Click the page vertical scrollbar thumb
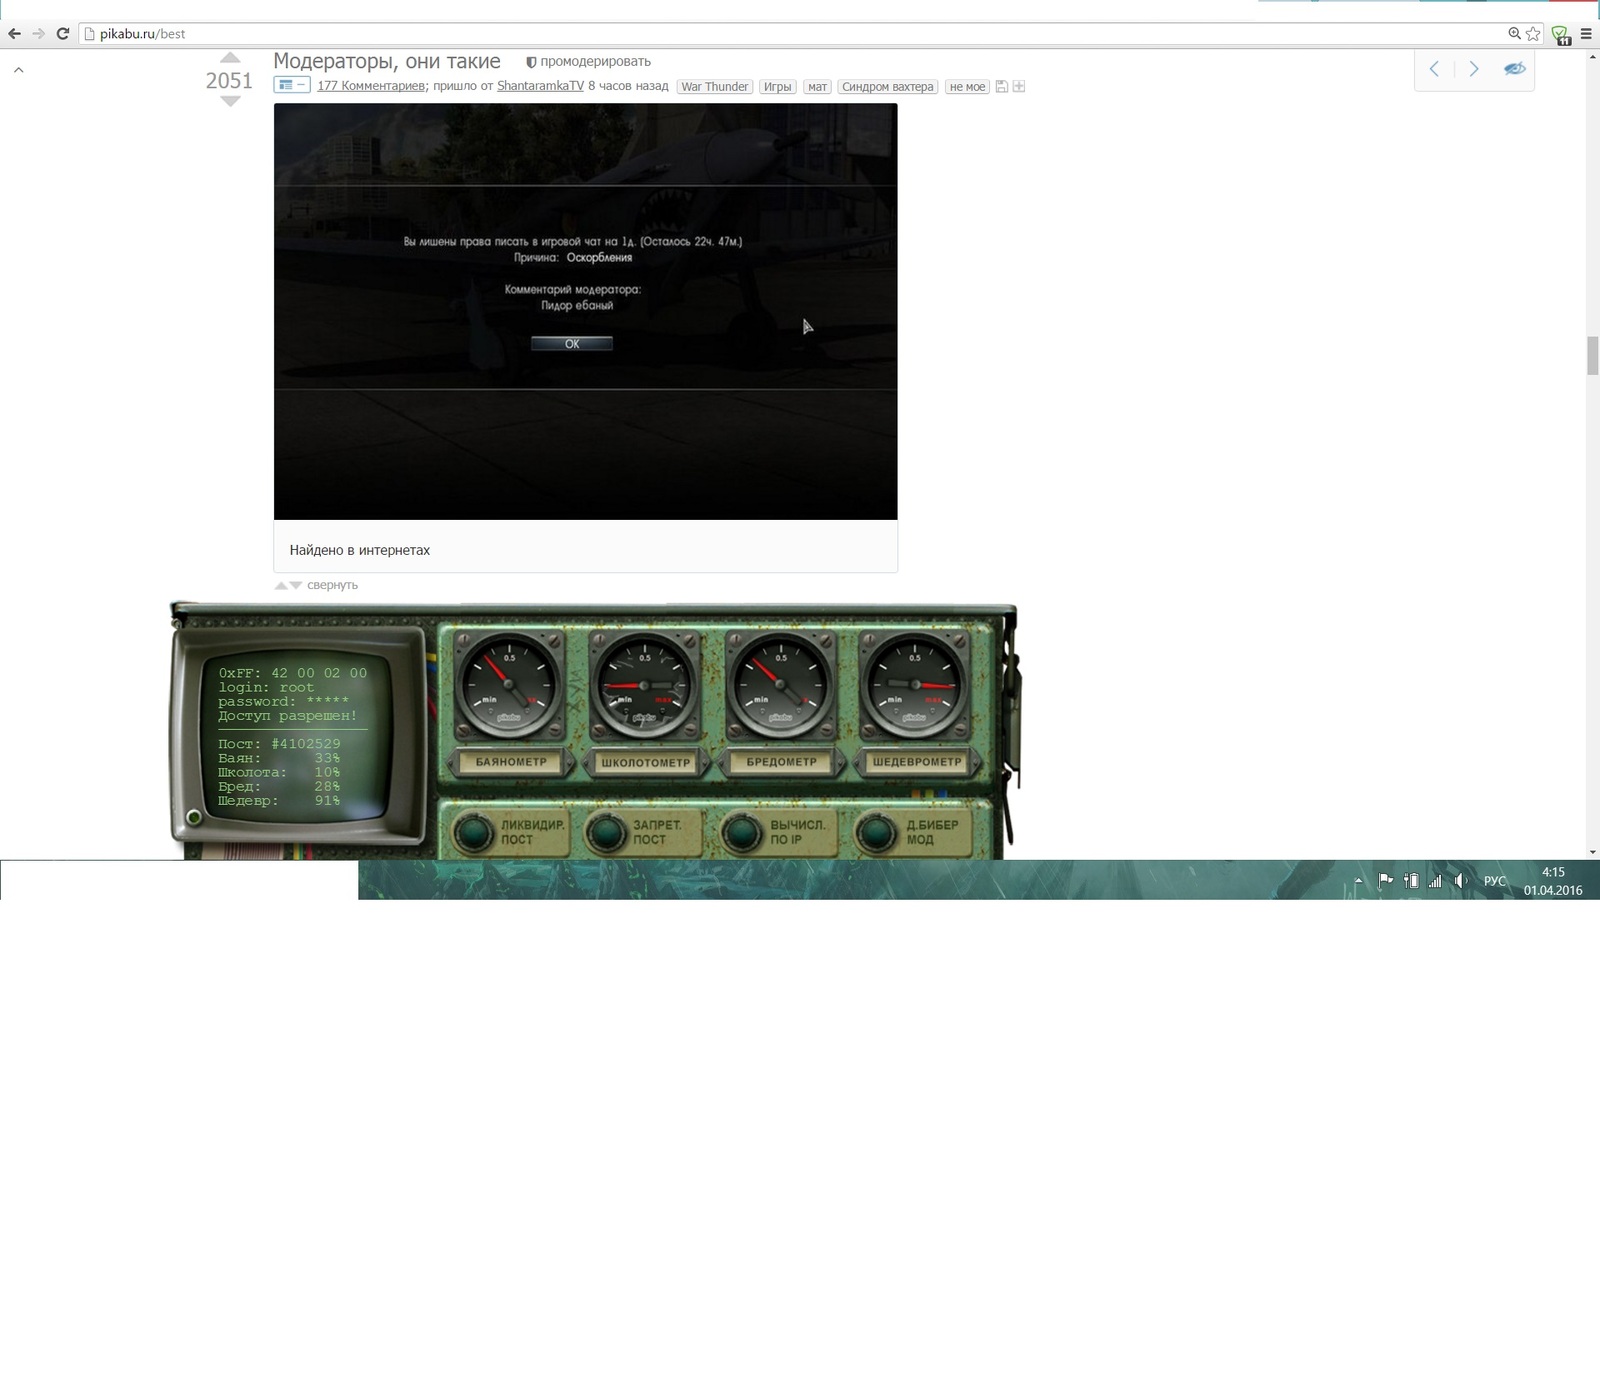 click(1592, 355)
